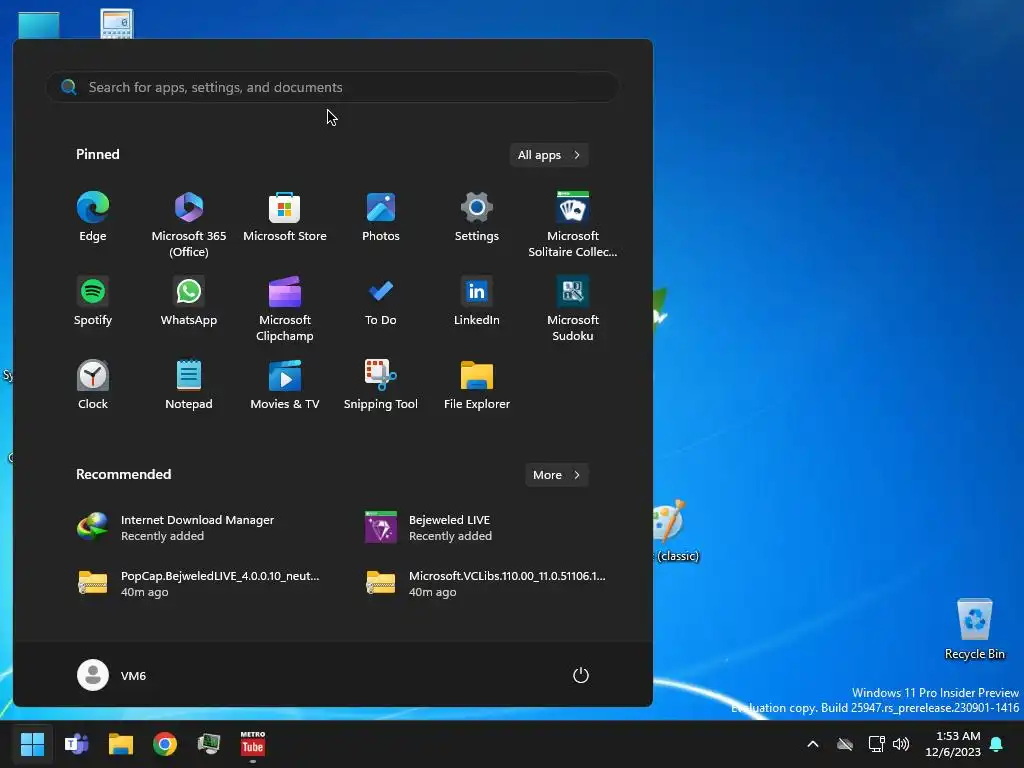This screenshot has width=1024, height=768.
Task: Select the Recycle Bin desktop icon
Action: coord(974,630)
